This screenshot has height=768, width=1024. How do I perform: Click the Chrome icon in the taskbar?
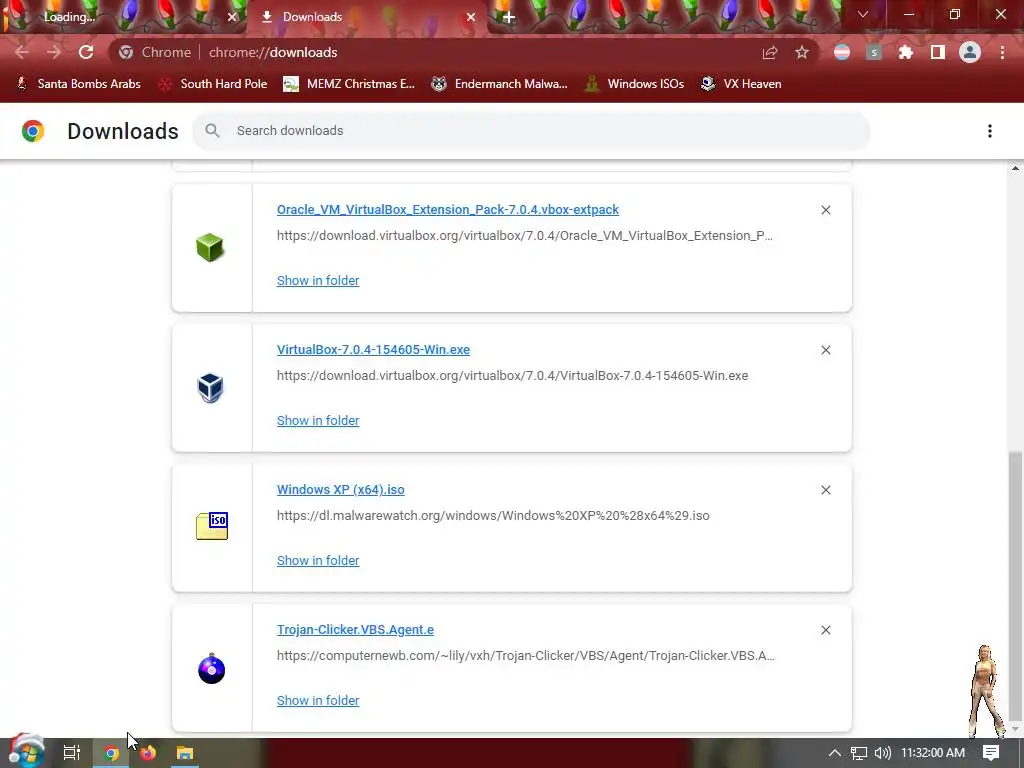coord(112,753)
